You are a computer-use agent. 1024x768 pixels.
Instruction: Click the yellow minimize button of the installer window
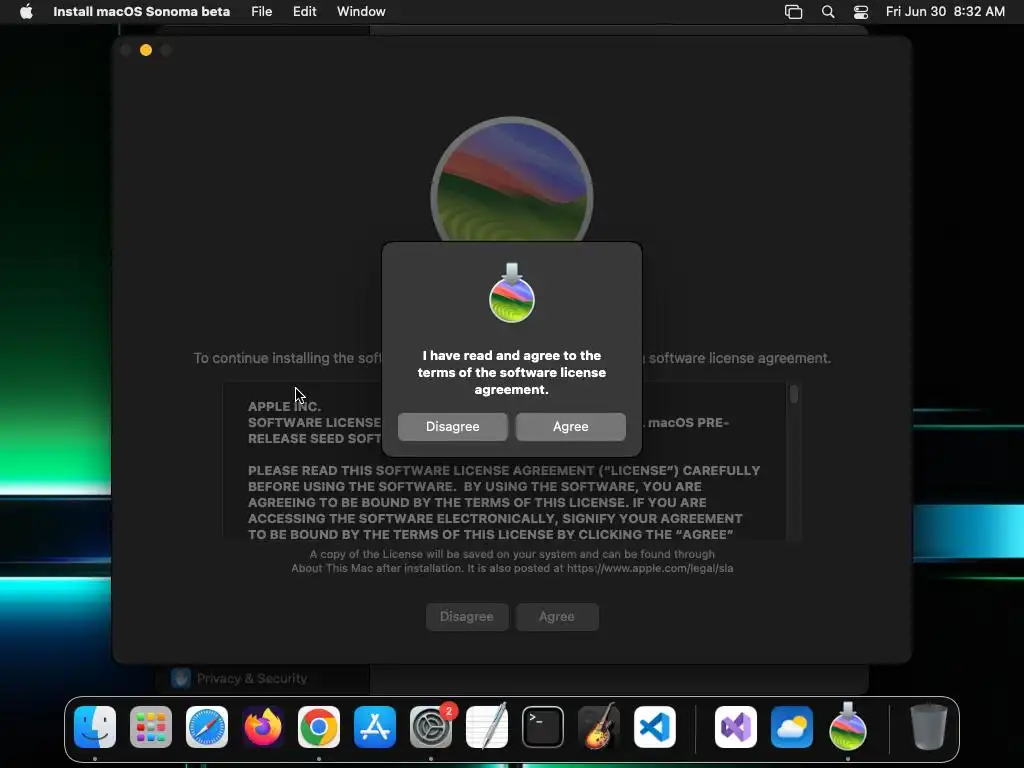[x=146, y=50]
